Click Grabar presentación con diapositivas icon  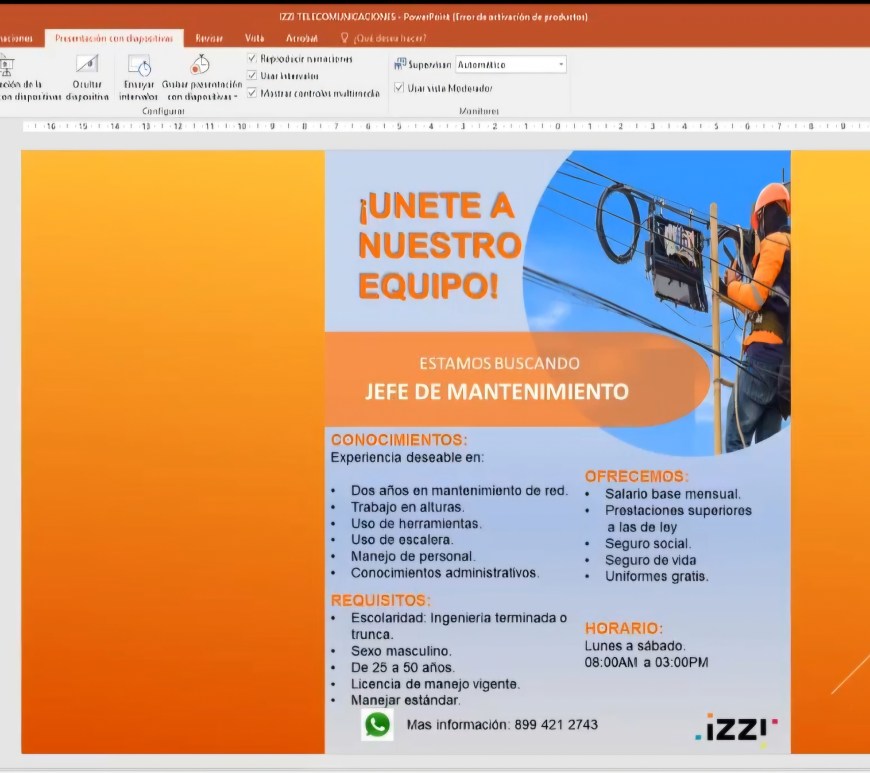(x=200, y=65)
